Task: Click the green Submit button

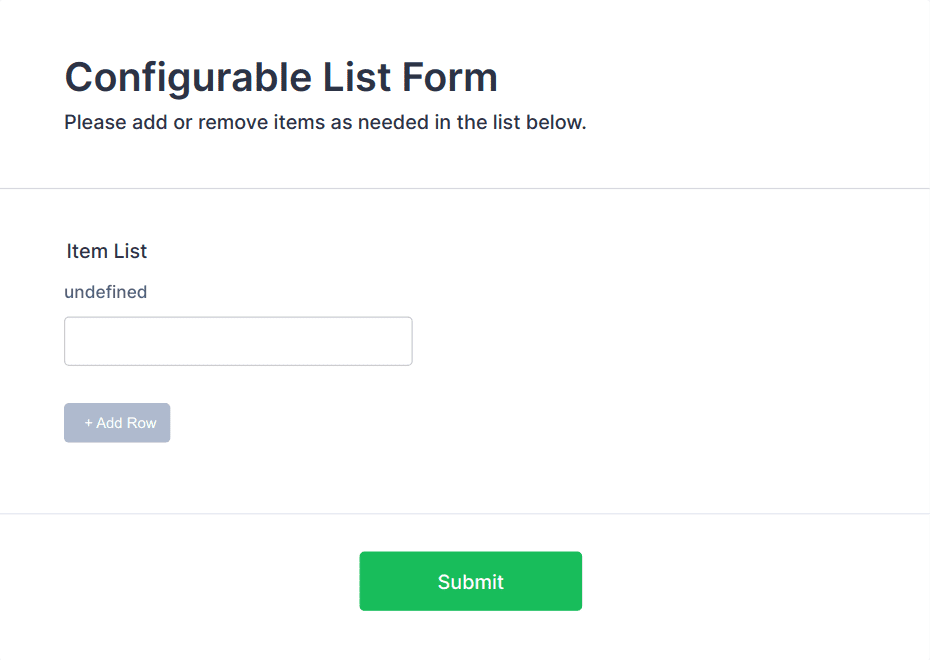Action: [470, 581]
